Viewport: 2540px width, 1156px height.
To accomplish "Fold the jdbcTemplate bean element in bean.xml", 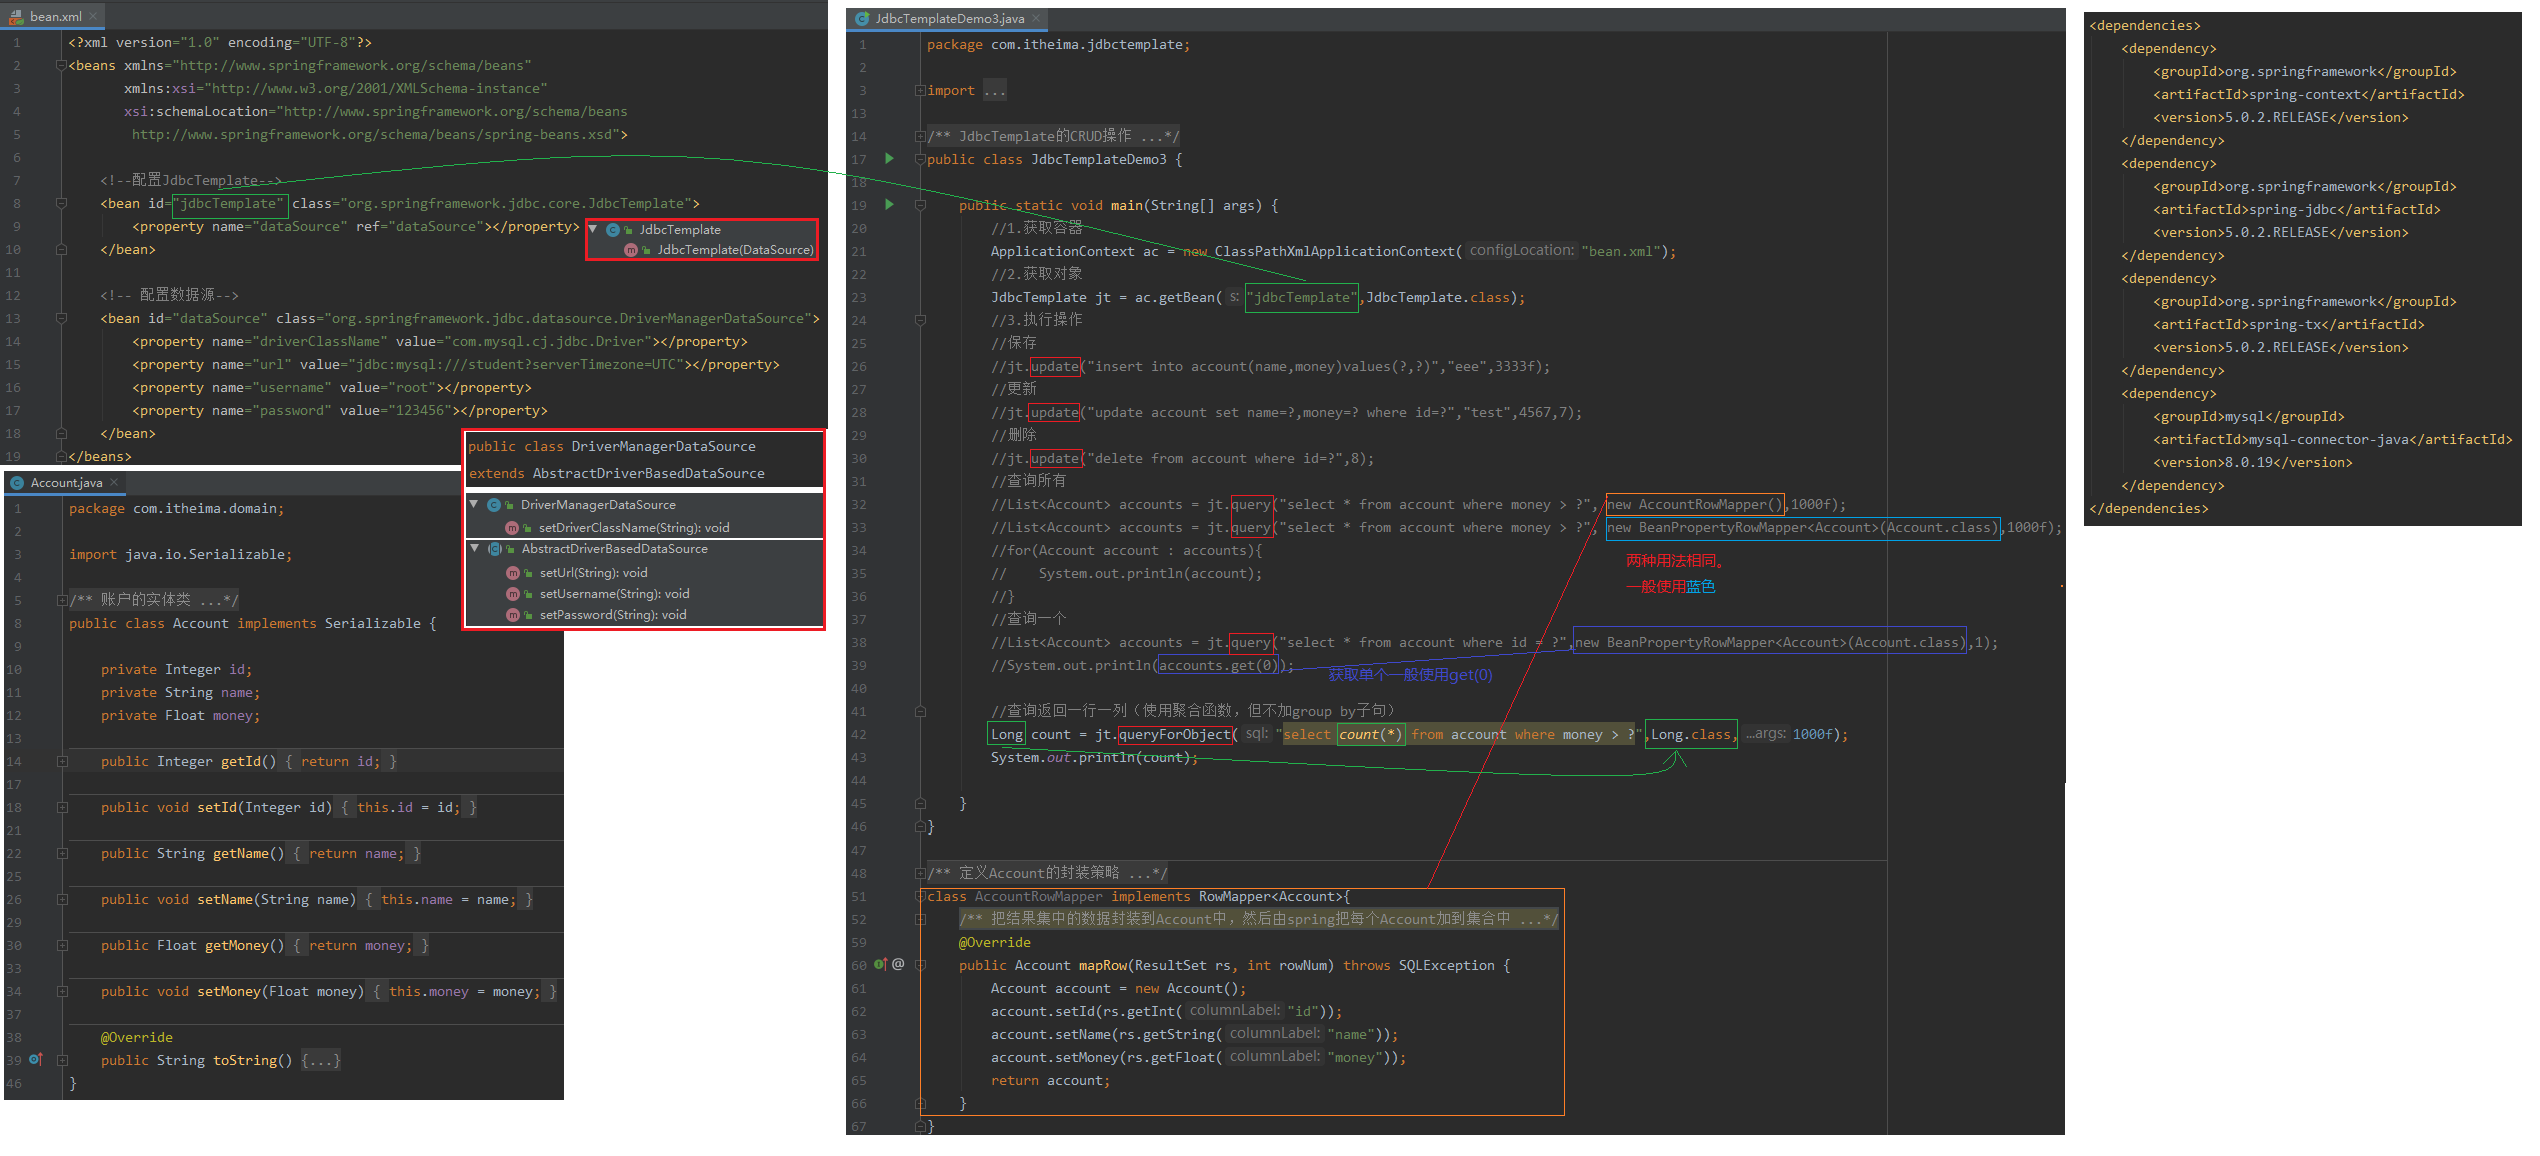I will (x=61, y=204).
